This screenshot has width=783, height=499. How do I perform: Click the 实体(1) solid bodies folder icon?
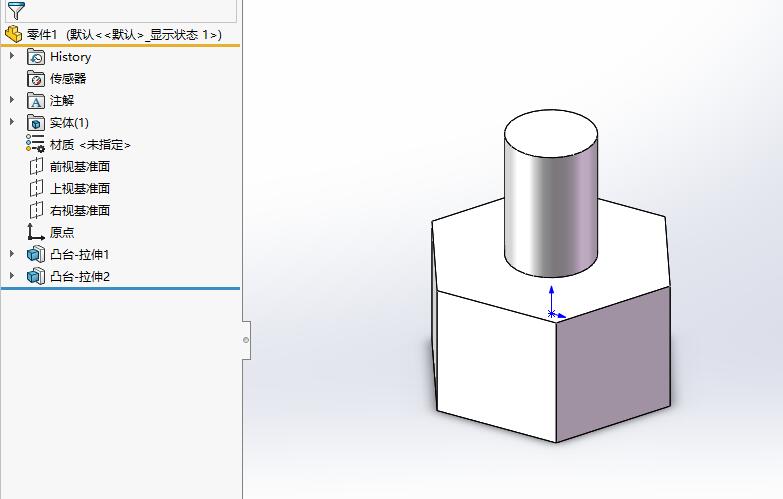coord(36,123)
